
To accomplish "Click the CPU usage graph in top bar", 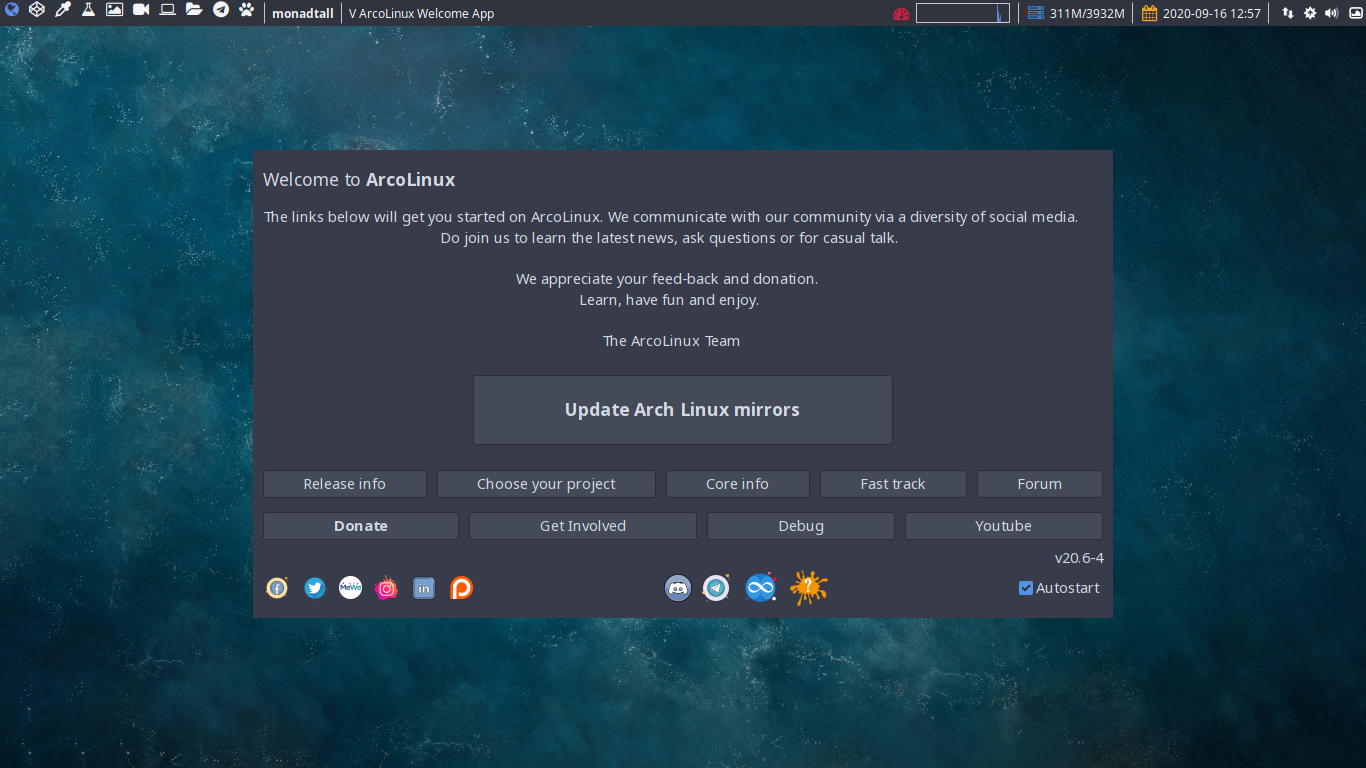I will coord(963,14).
